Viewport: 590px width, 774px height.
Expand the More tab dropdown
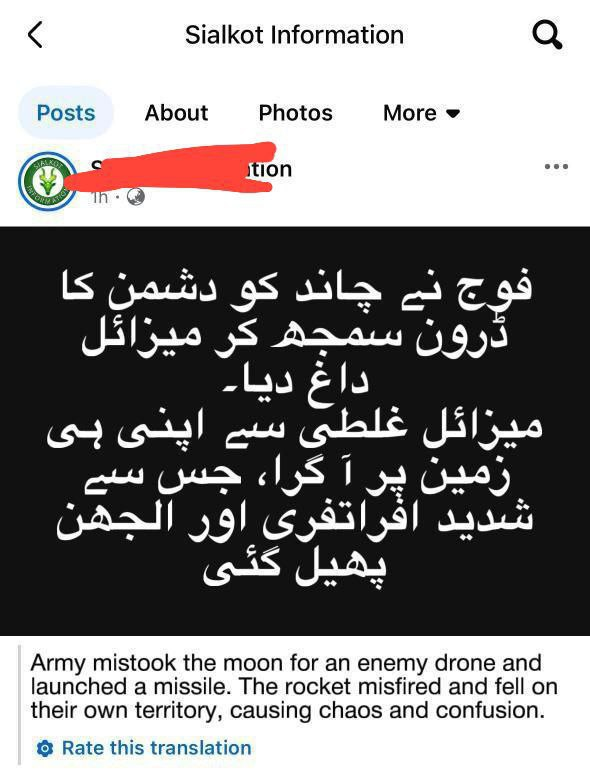coord(422,113)
